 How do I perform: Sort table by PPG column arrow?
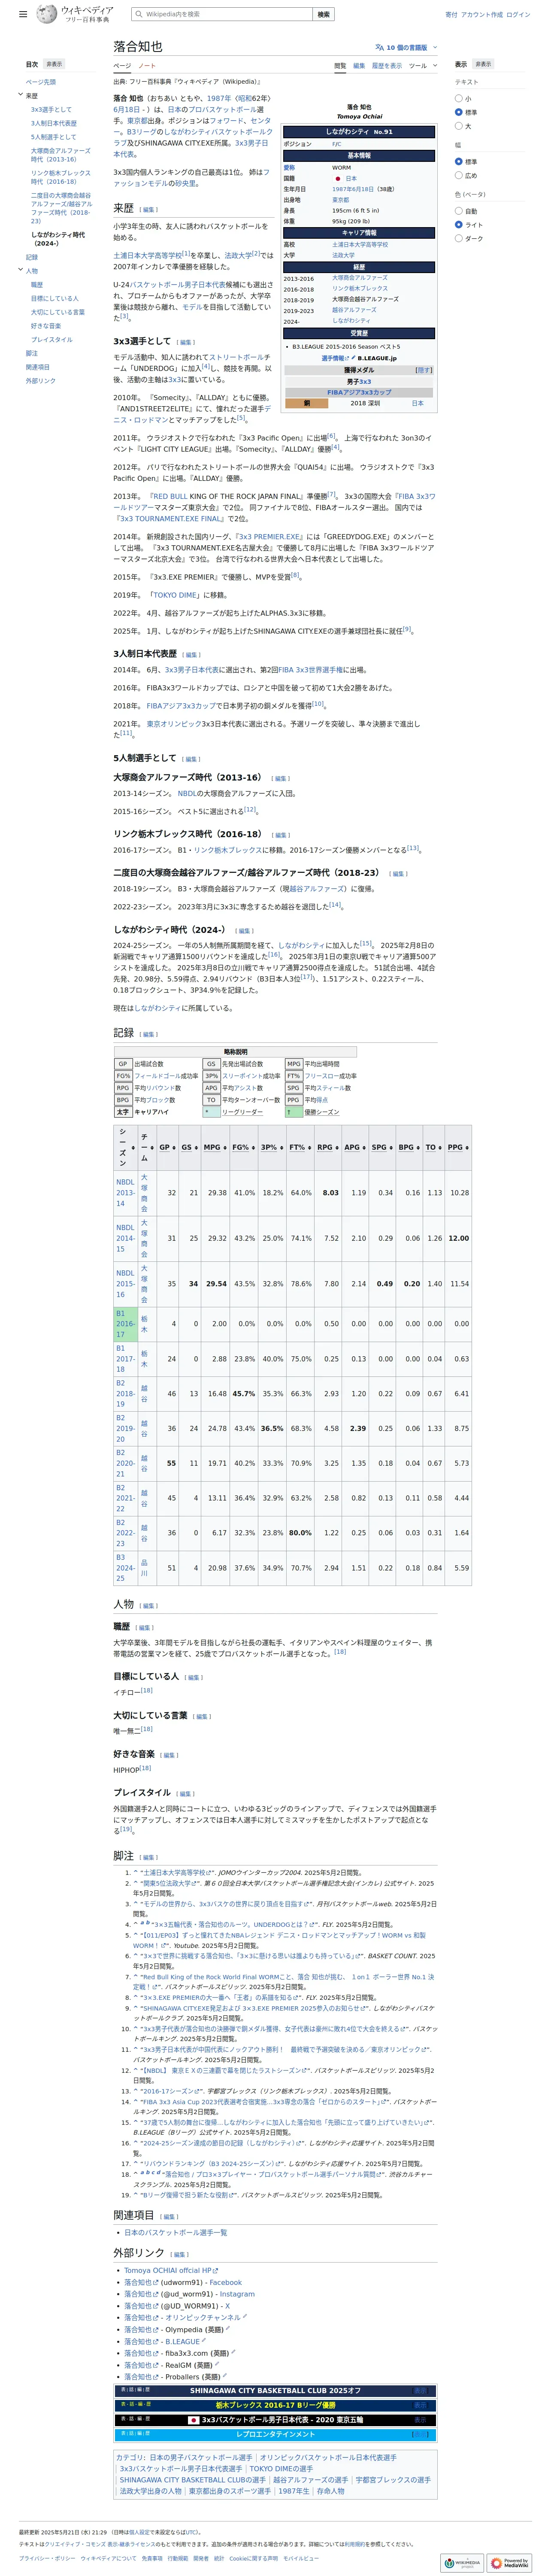pos(467,1147)
